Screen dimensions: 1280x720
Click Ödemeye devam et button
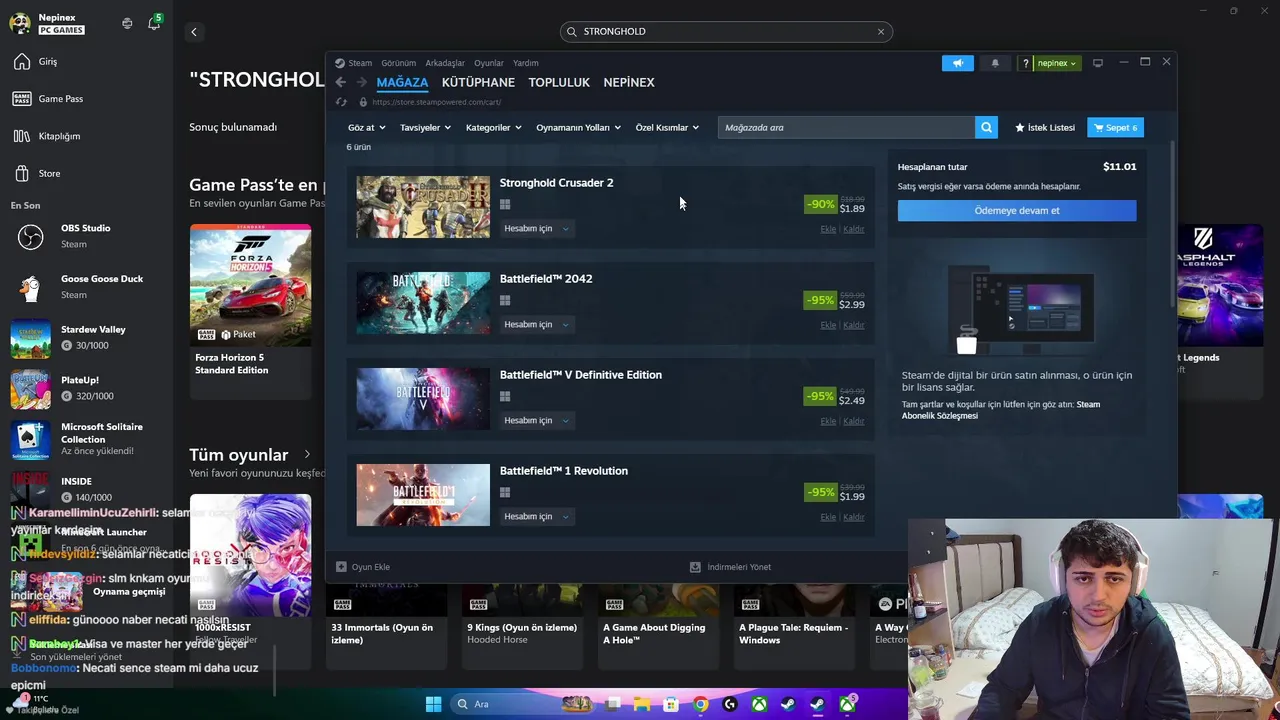pos(1017,210)
